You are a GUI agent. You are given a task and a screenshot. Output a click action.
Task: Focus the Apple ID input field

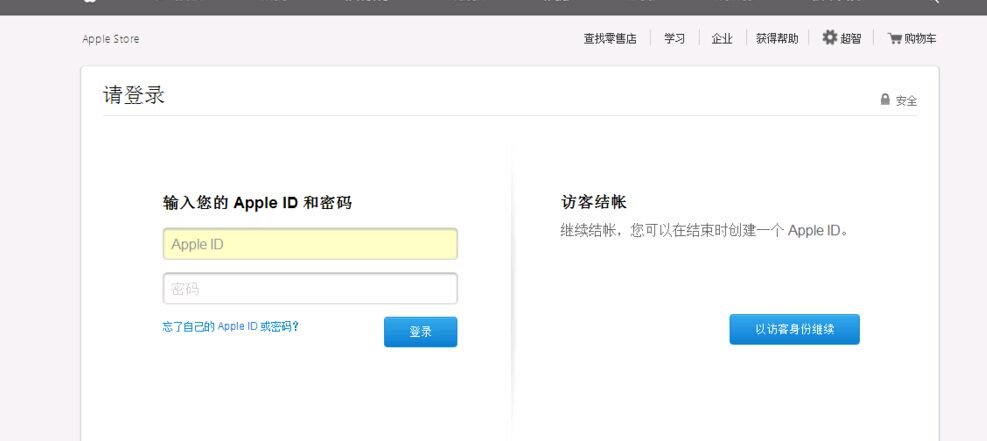point(310,244)
